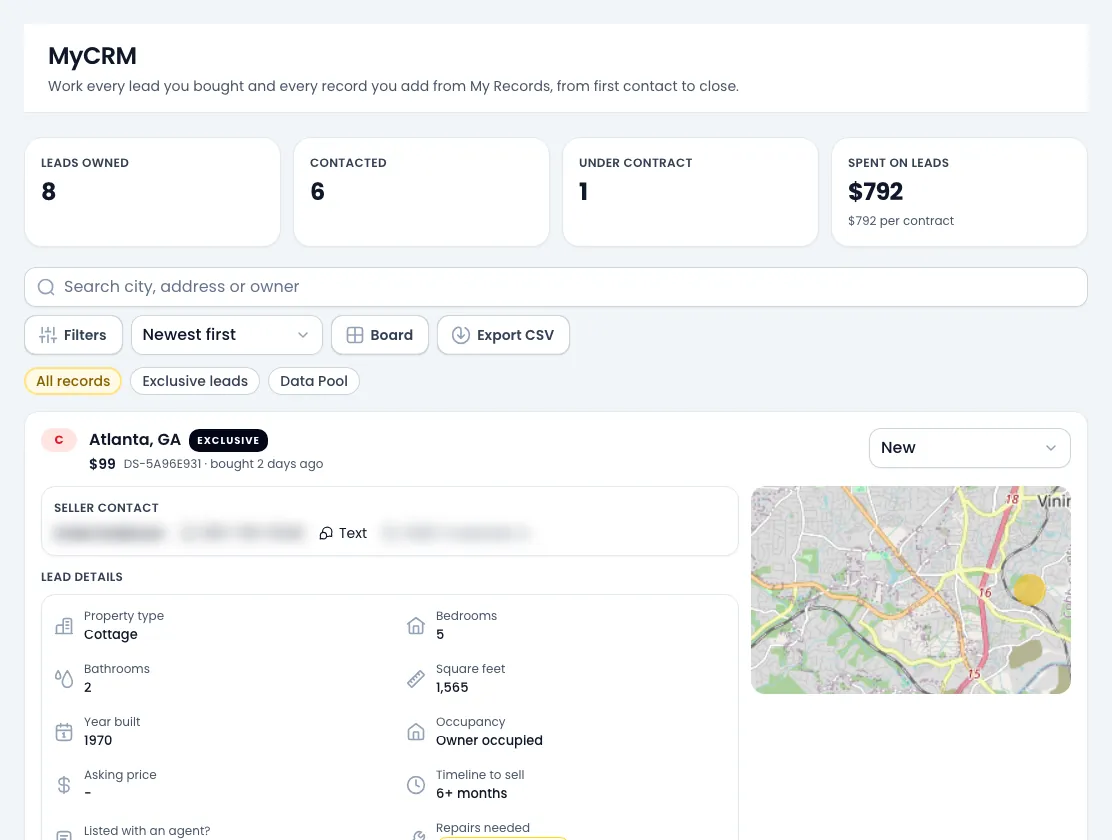The height and width of the screenshot is (840, 1112).
Task: Click the '6+ months' timeline value
Action: coord(472,793)
